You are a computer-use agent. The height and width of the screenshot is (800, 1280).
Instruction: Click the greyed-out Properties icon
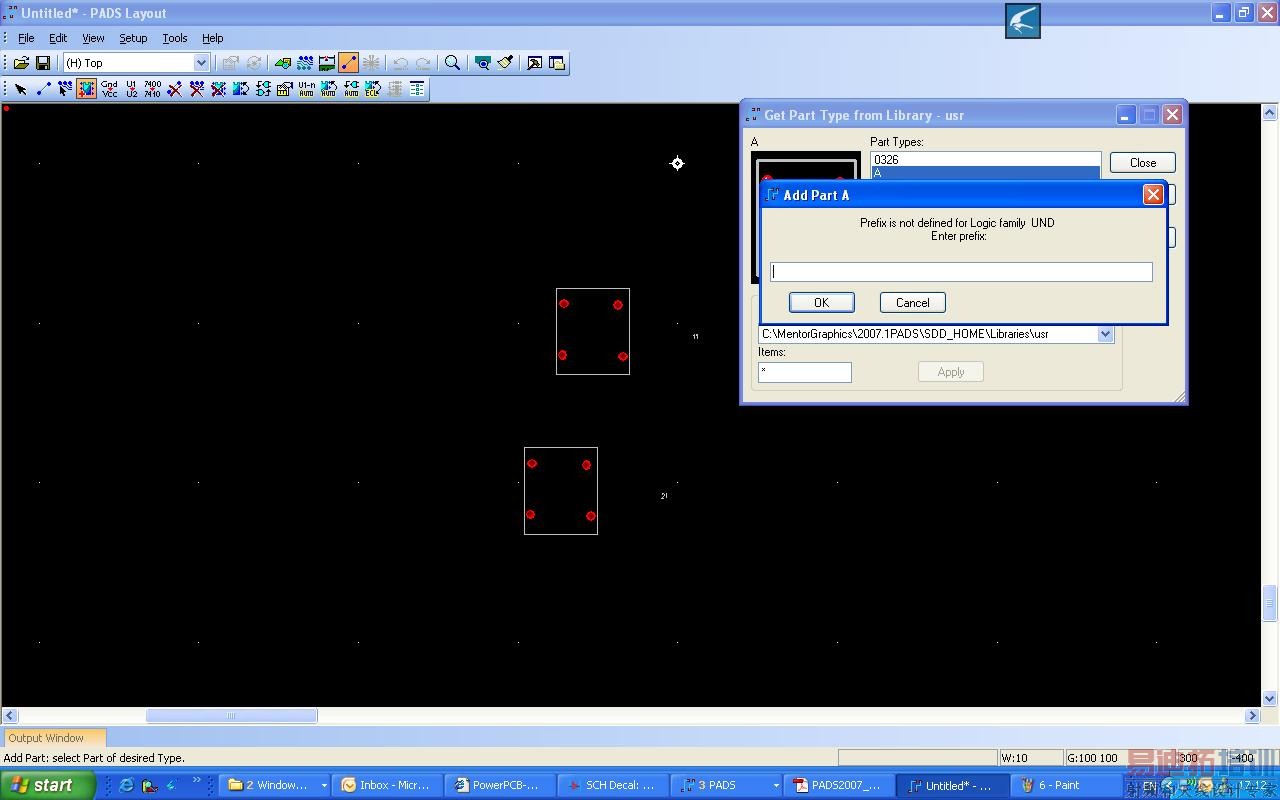230,63
